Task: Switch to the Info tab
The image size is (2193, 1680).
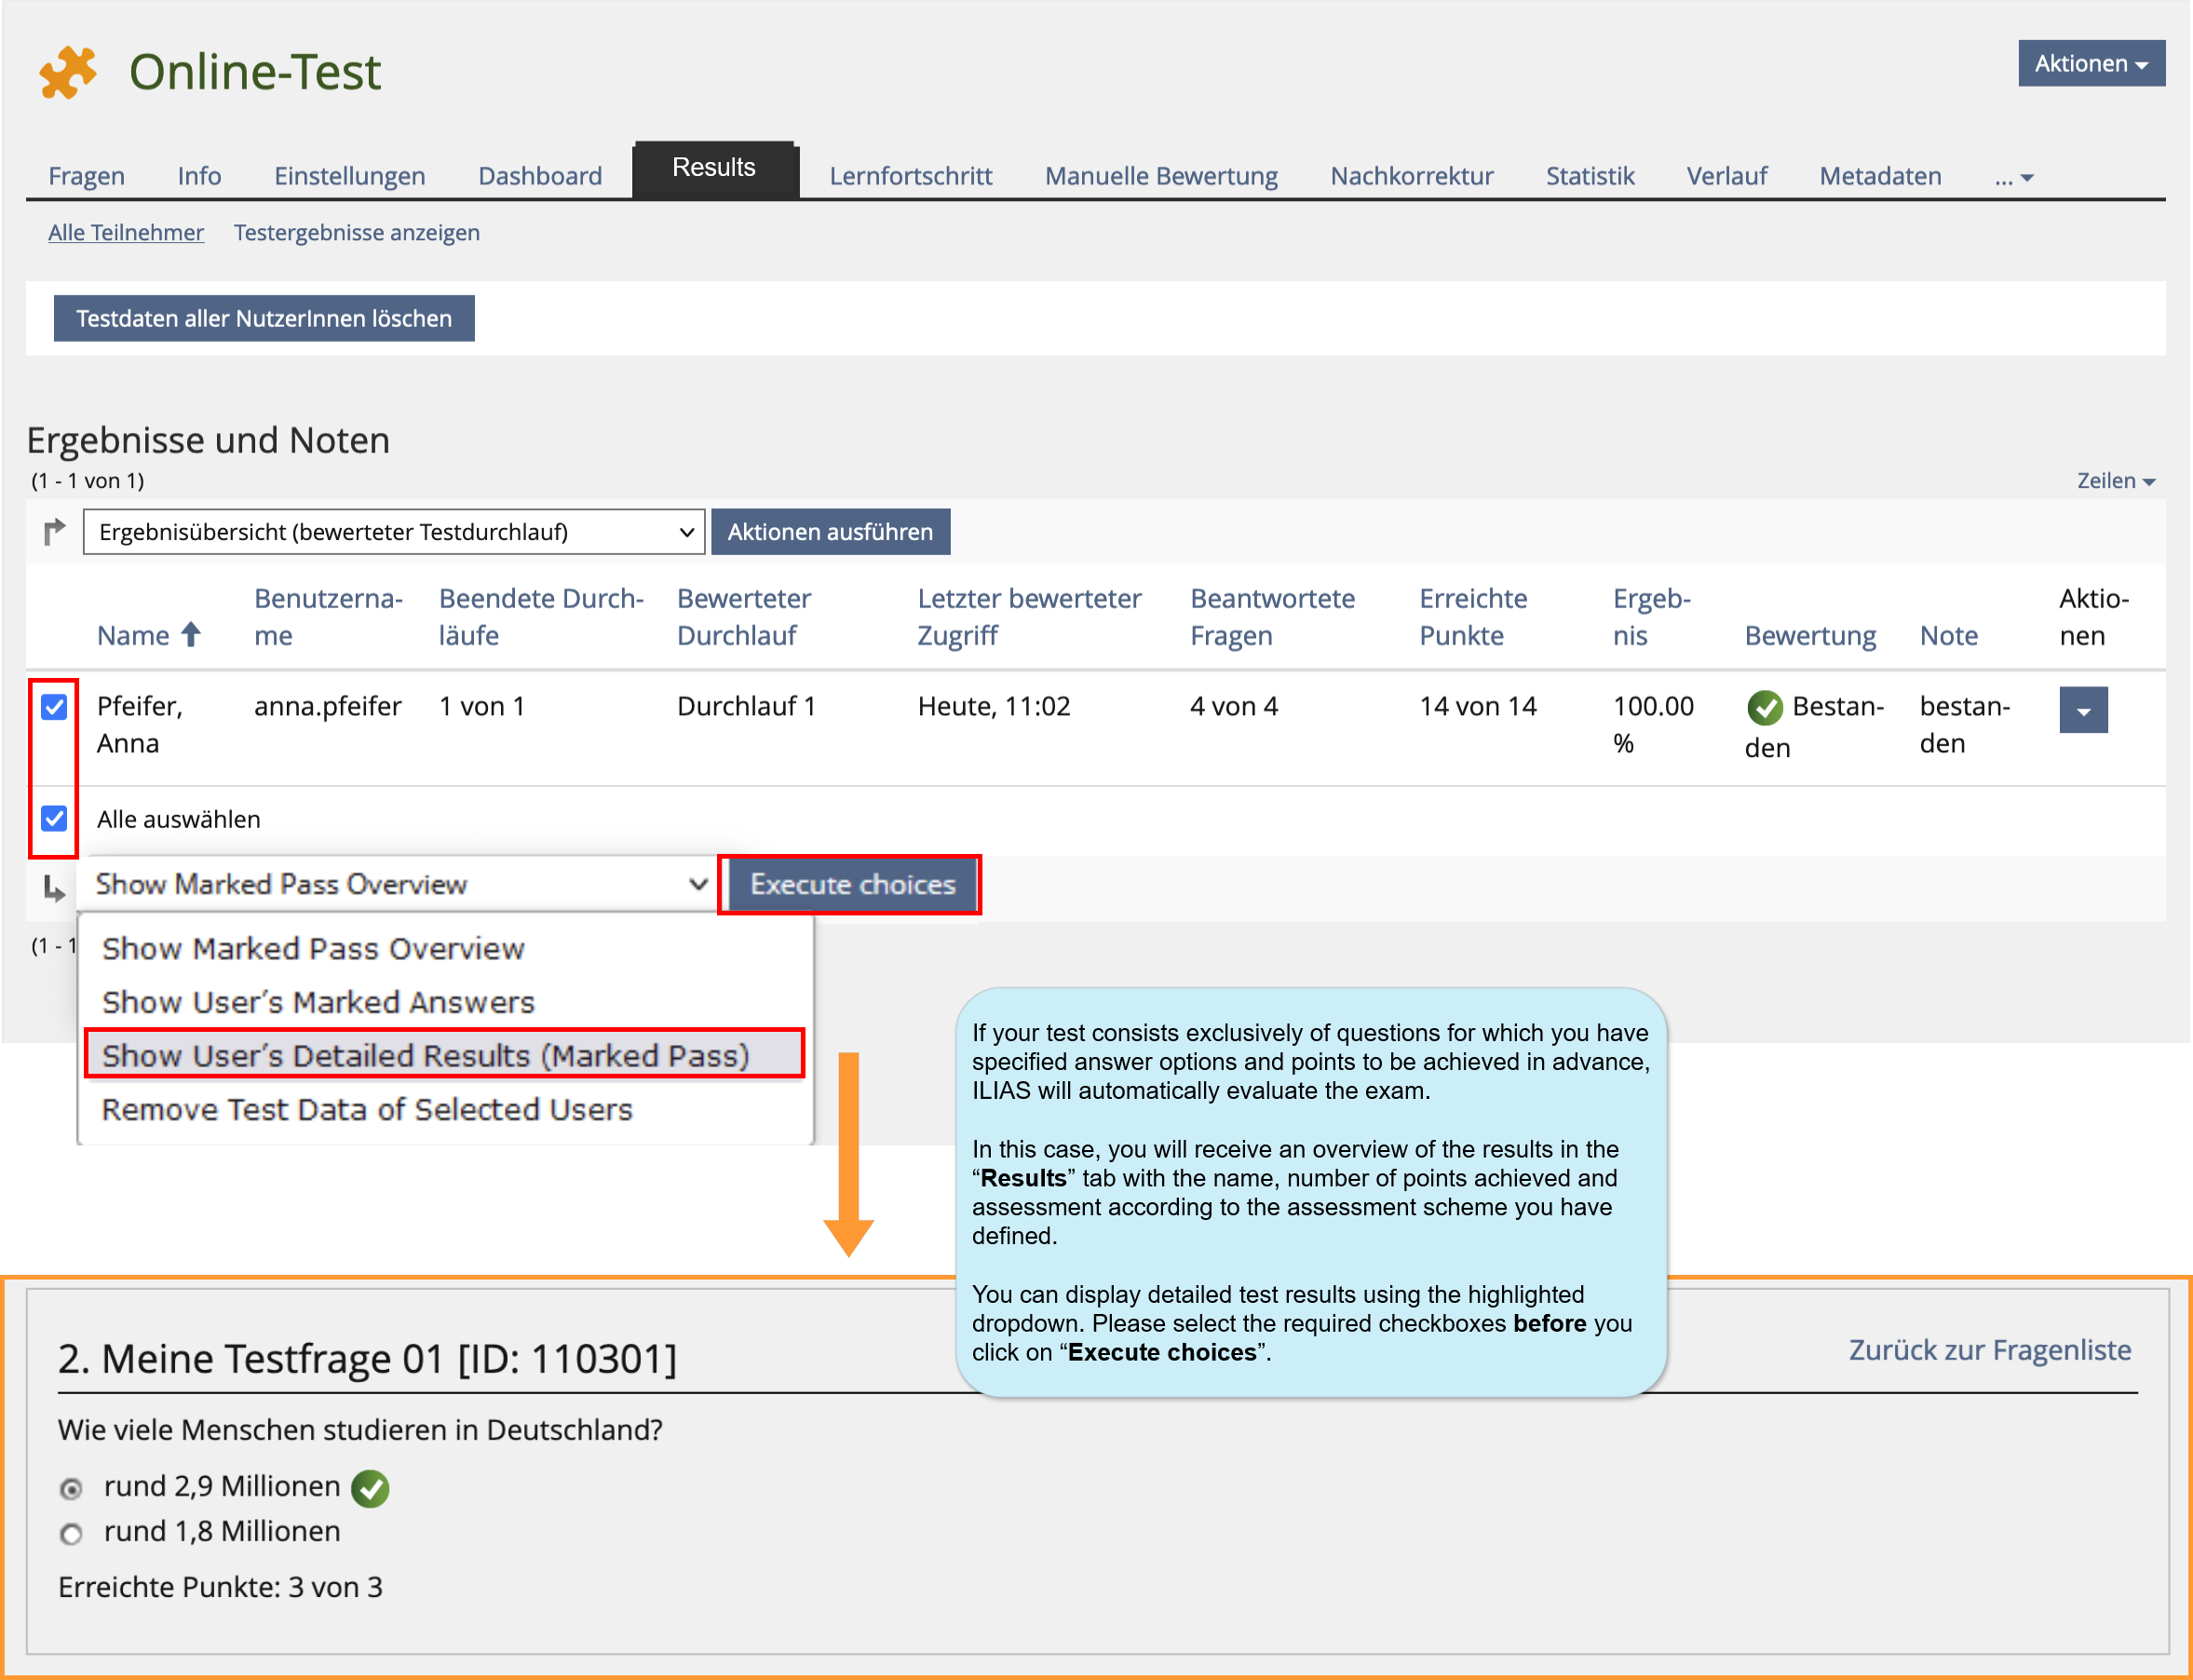Action: 200,176
